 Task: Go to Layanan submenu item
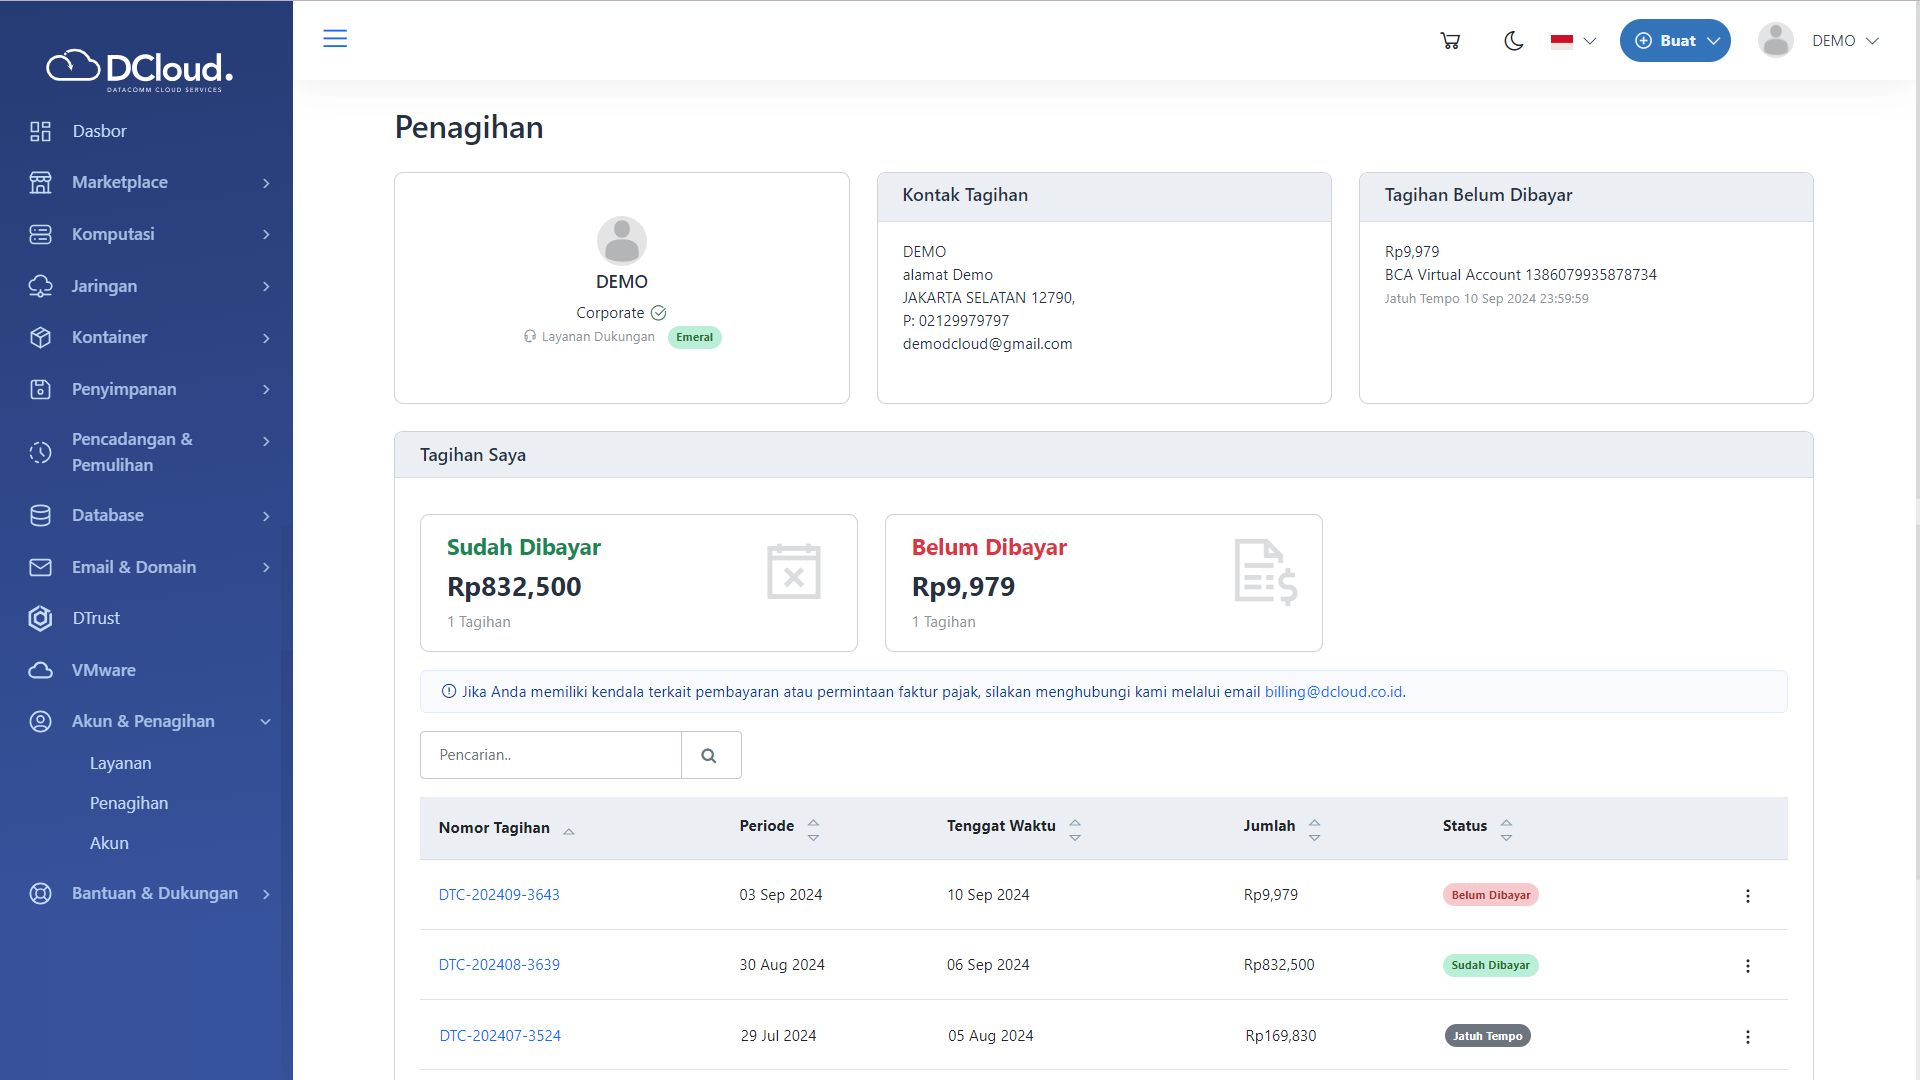coord(120,763)
